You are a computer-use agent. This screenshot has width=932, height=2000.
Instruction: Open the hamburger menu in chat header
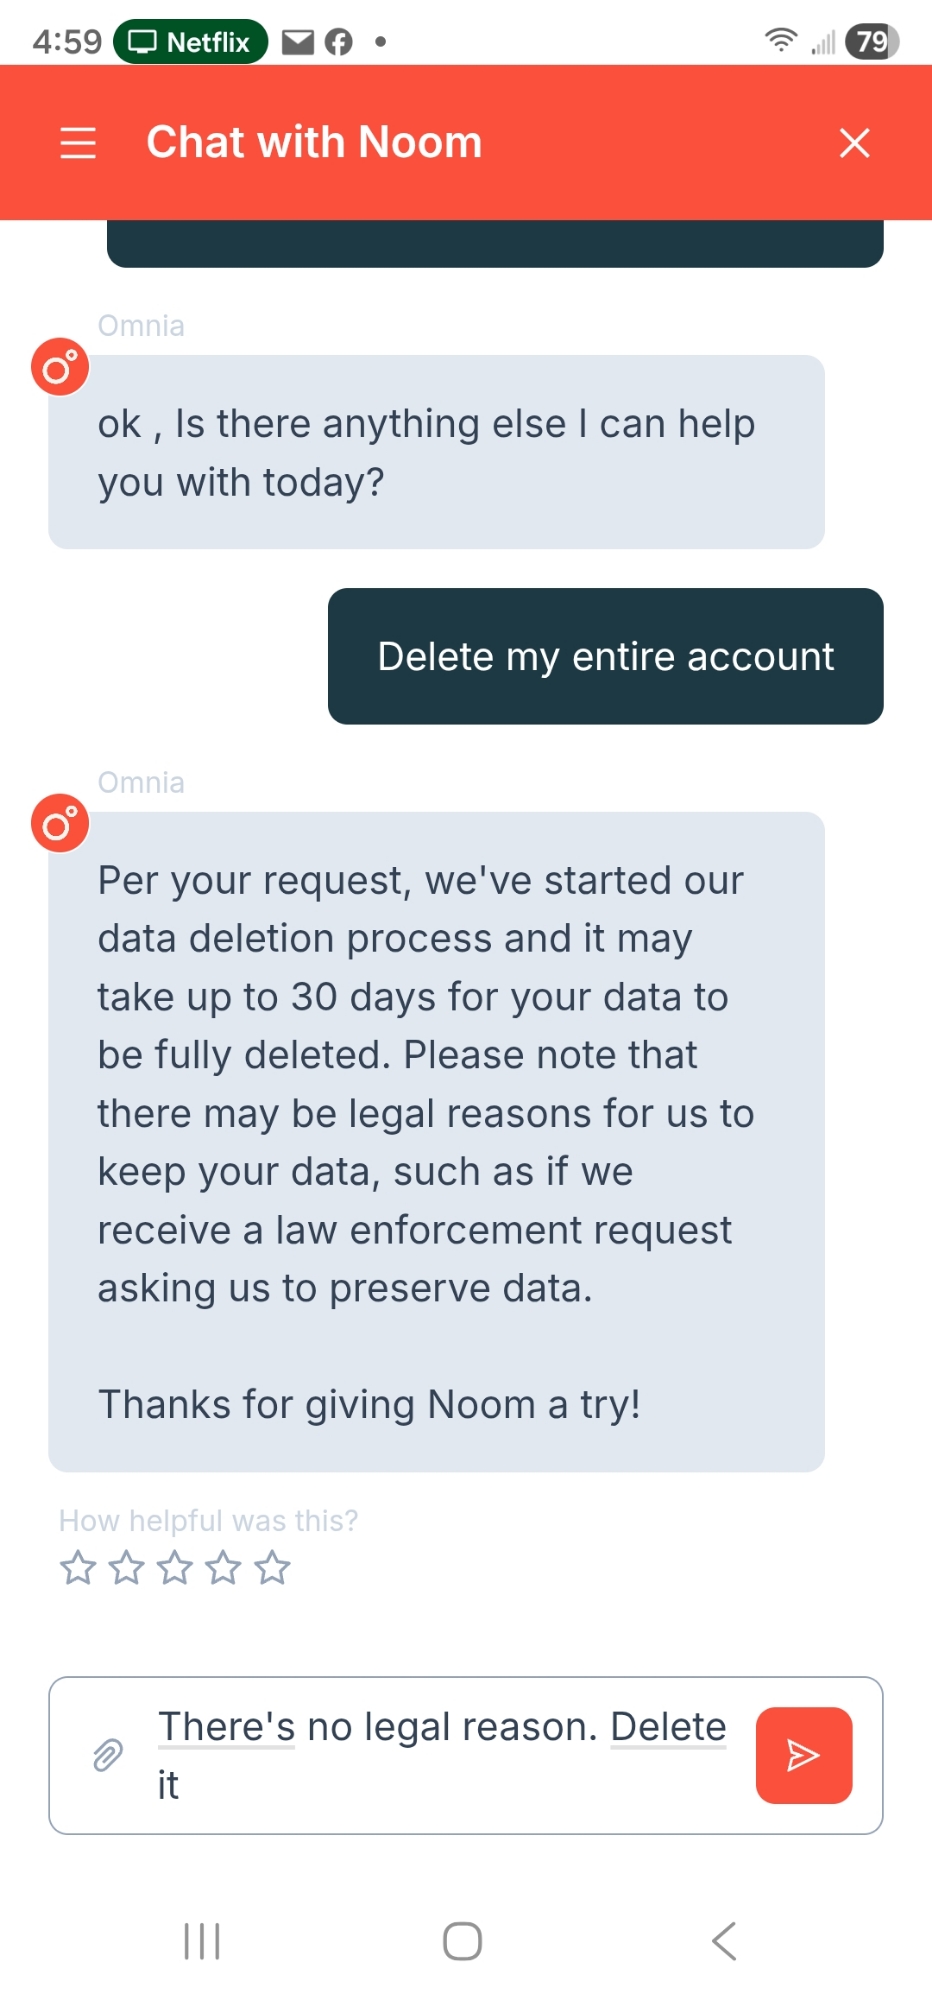coord(78,143)
